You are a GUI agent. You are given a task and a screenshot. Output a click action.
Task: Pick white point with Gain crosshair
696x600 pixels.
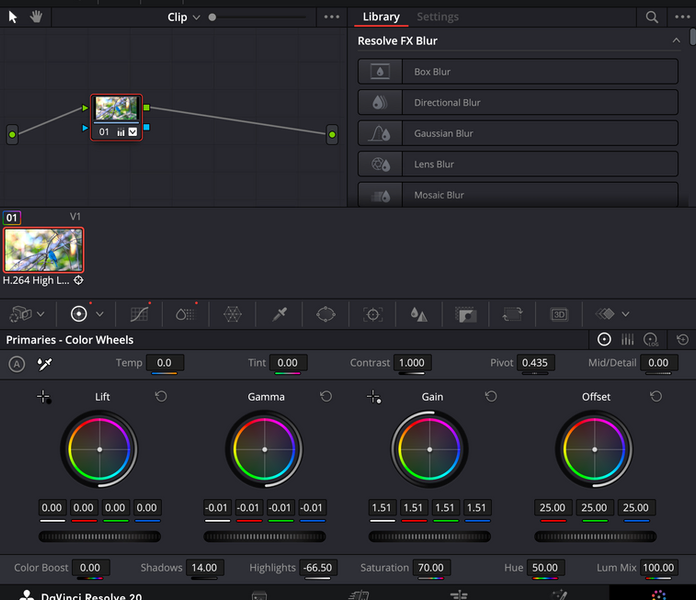coord(374,397)
